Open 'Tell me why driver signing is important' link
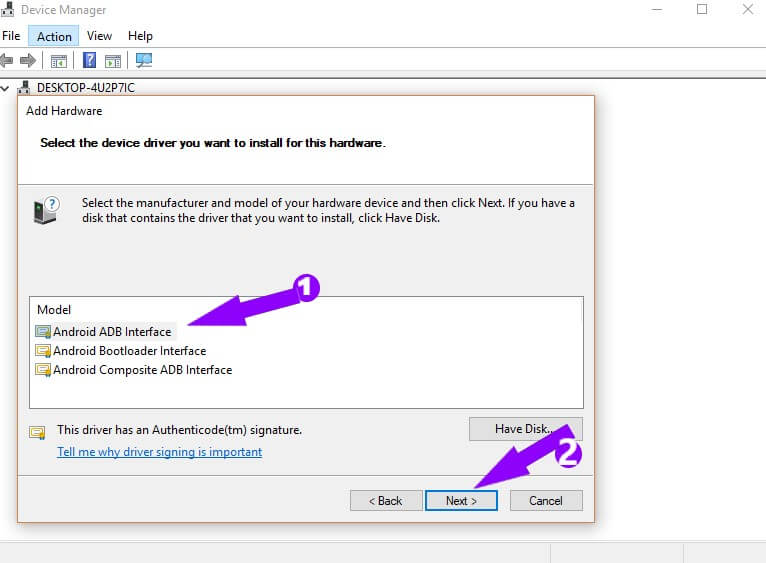 point(160,452)
